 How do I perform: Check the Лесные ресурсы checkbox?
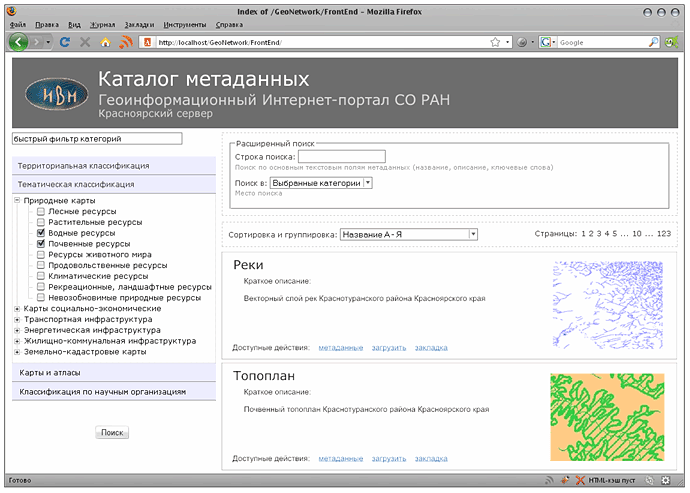click(40, 212)
